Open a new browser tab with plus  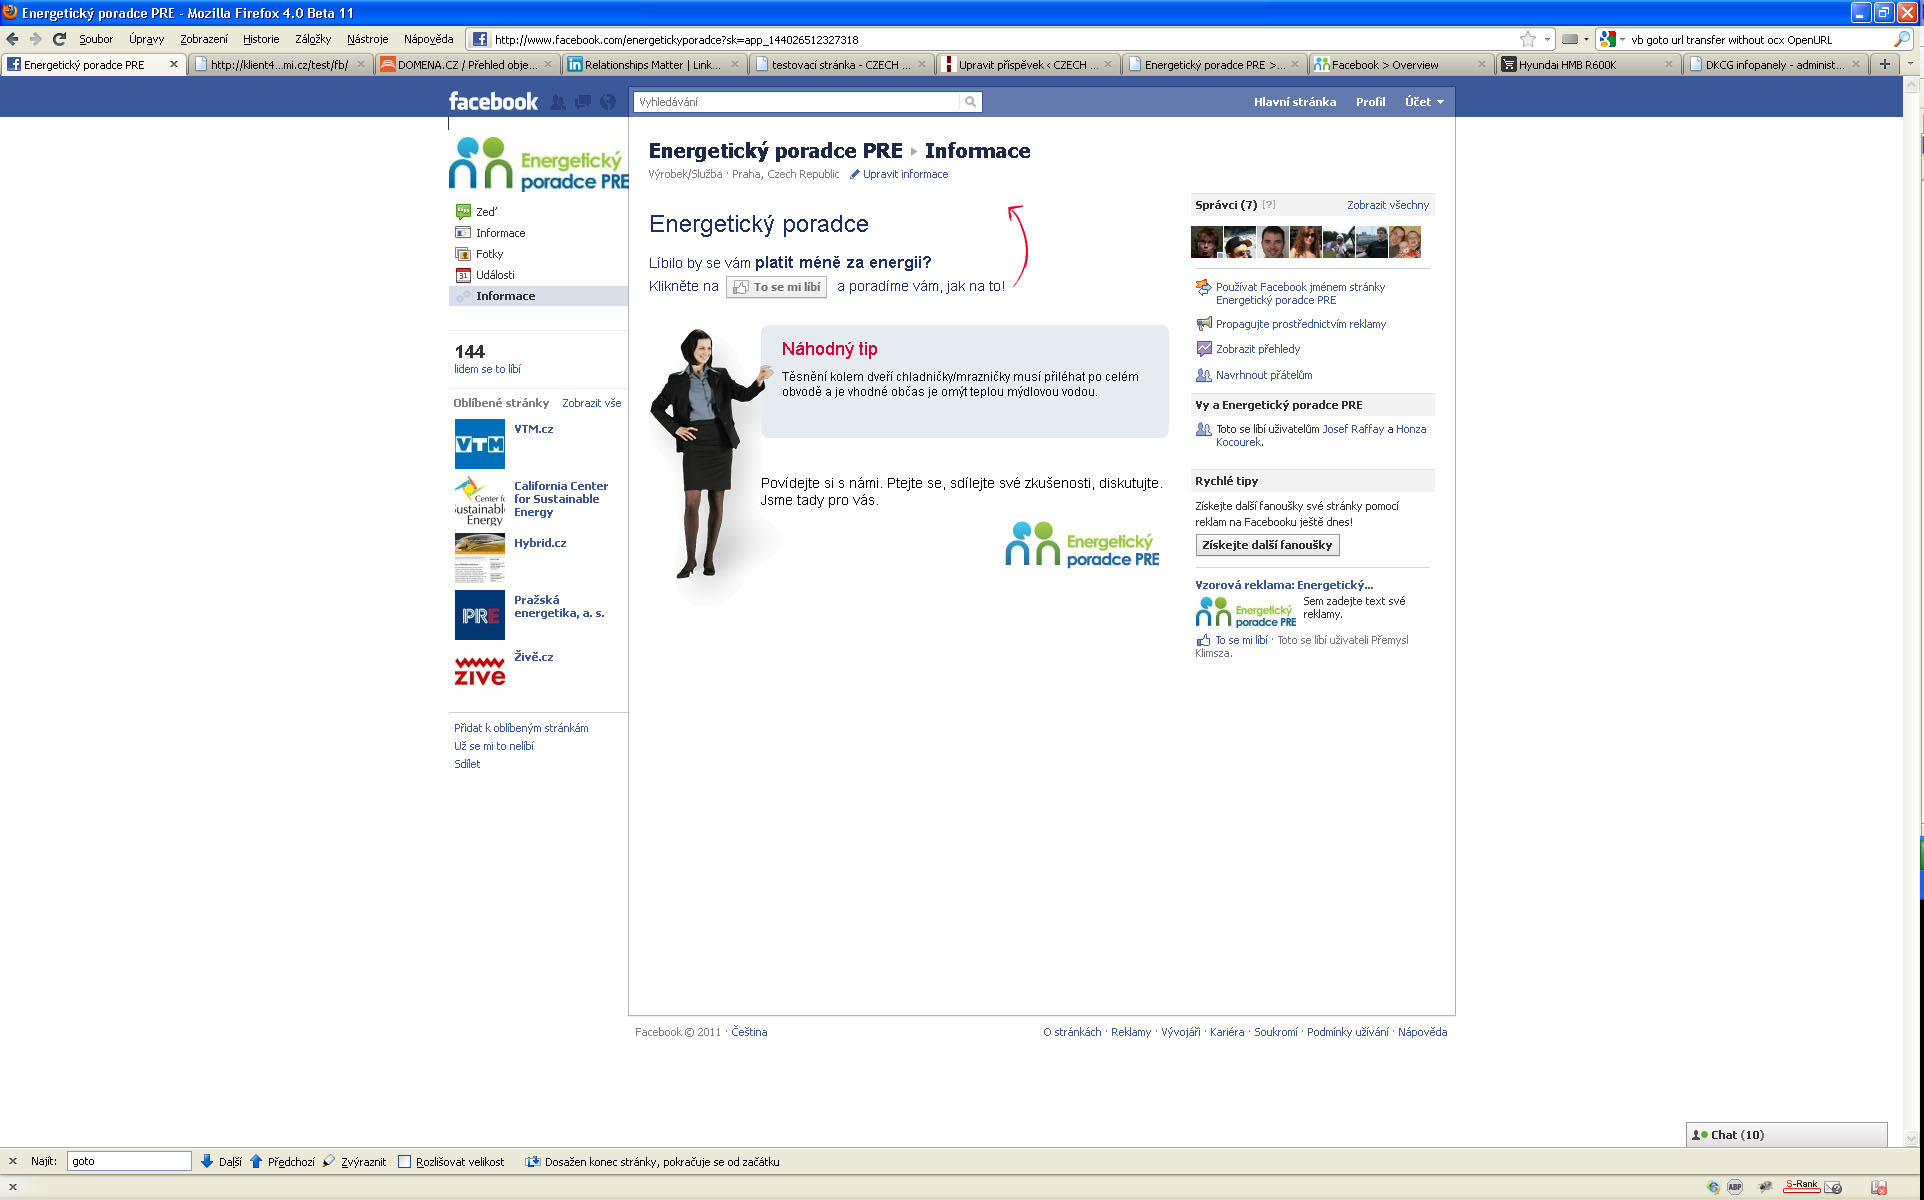(x=1885, y=64)
